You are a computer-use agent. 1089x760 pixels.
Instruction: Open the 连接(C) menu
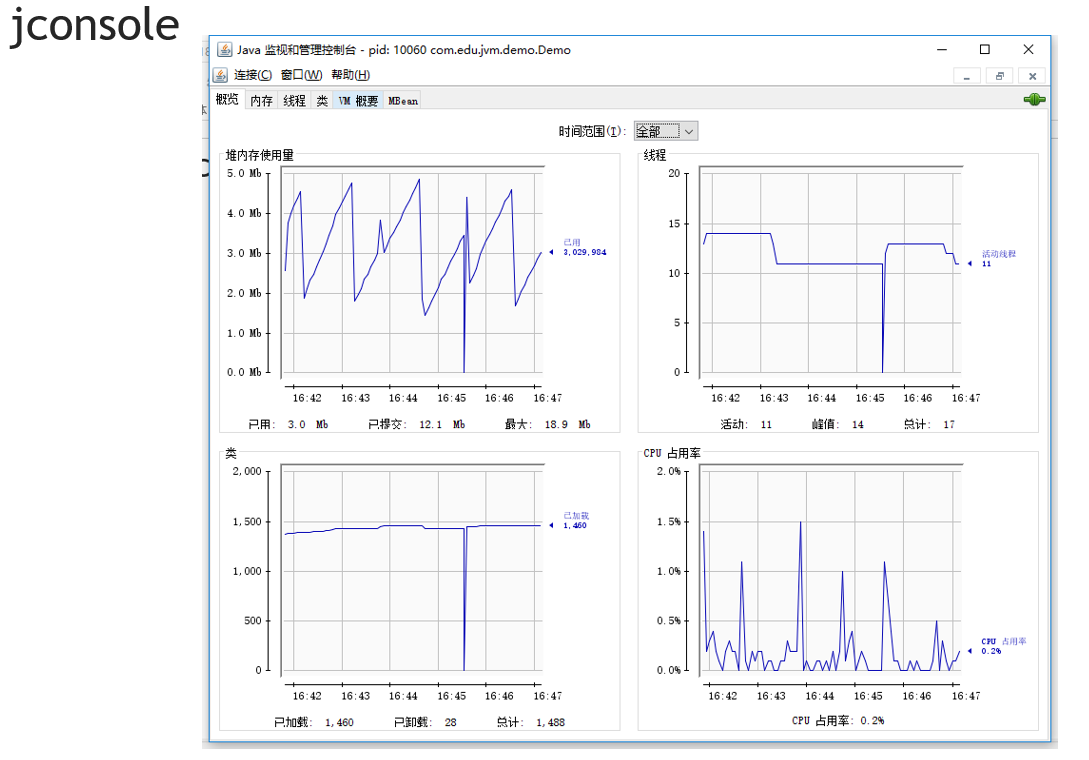coord(253,75)
